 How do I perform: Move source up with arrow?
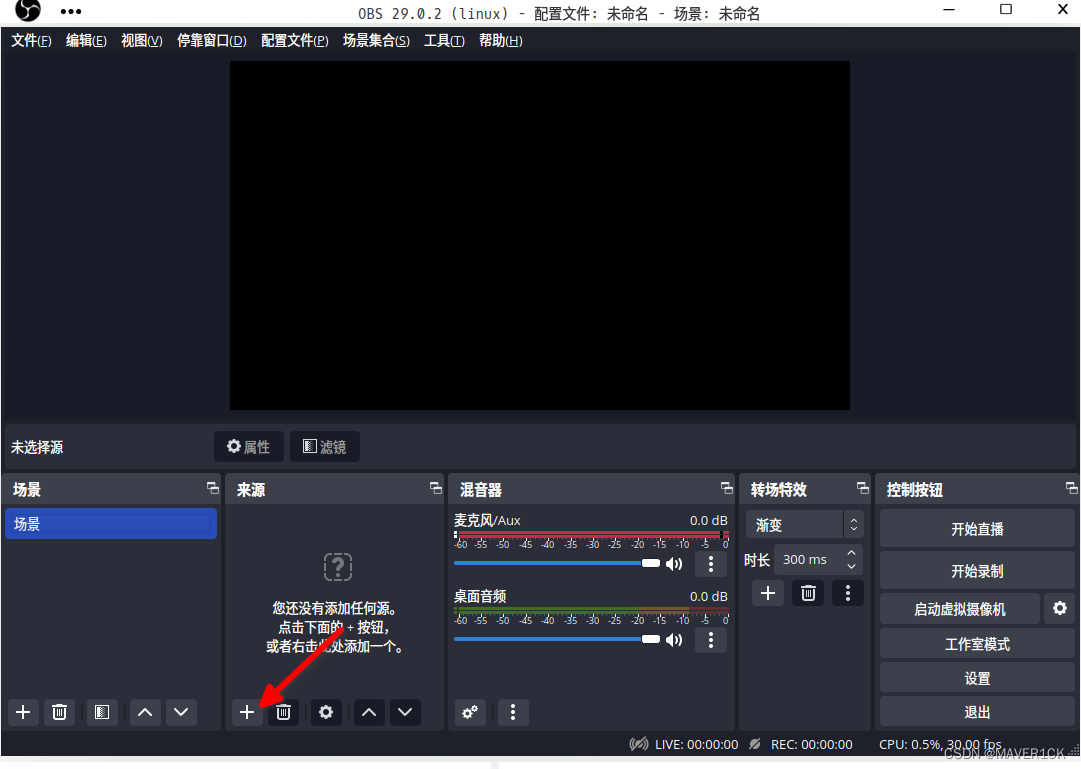[x=369, y=712]
